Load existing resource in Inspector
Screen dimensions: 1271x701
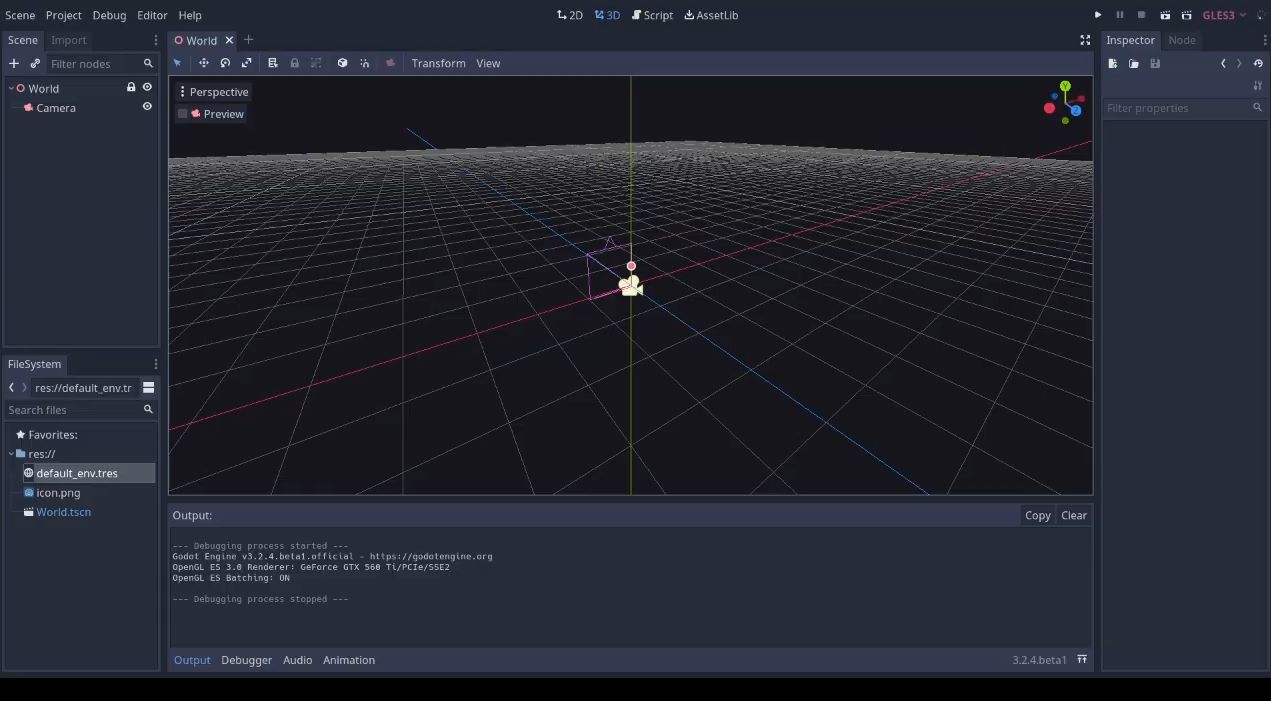click(1134, 63)
